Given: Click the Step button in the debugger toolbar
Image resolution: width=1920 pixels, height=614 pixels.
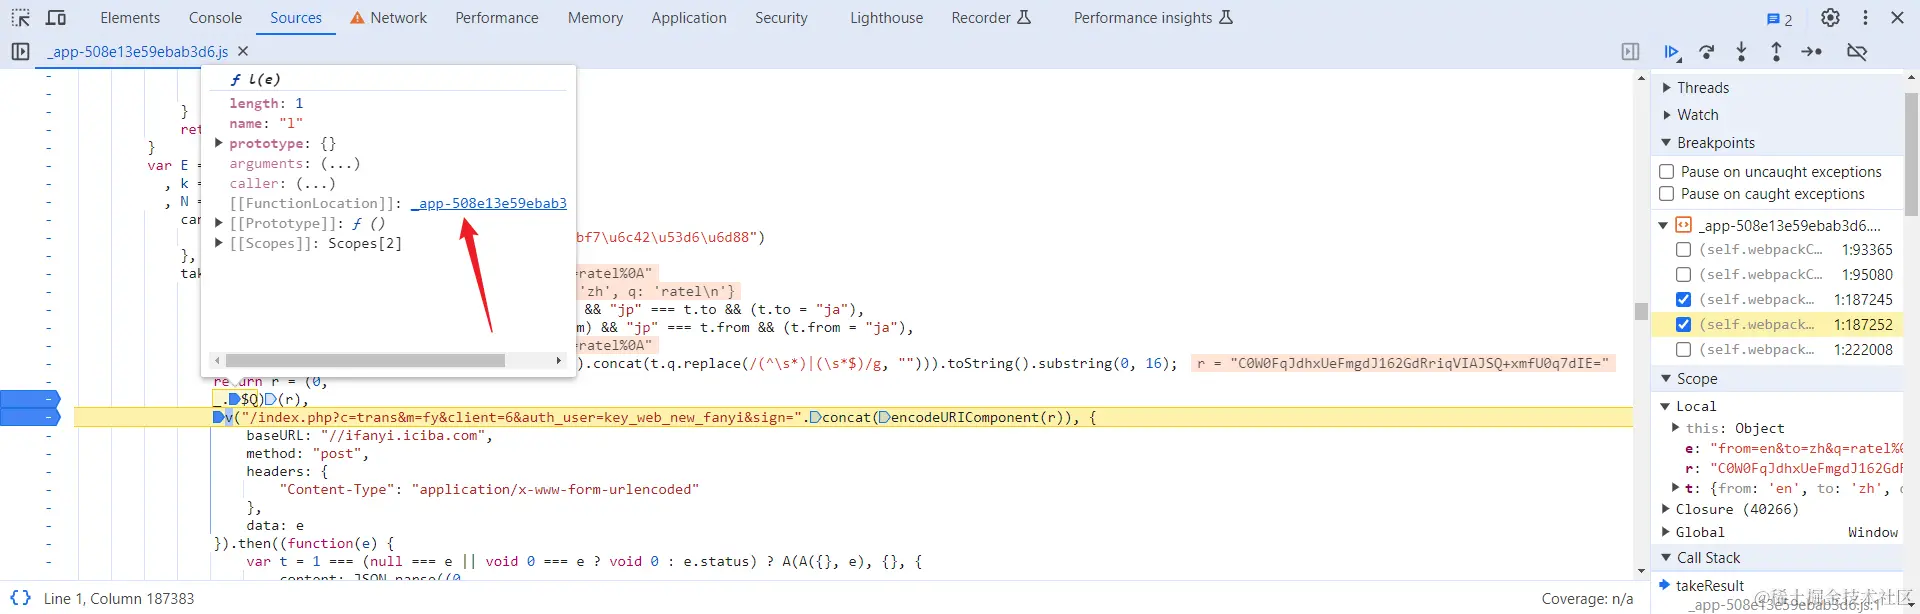Looking at the screenshot, I should (1812, 52).
